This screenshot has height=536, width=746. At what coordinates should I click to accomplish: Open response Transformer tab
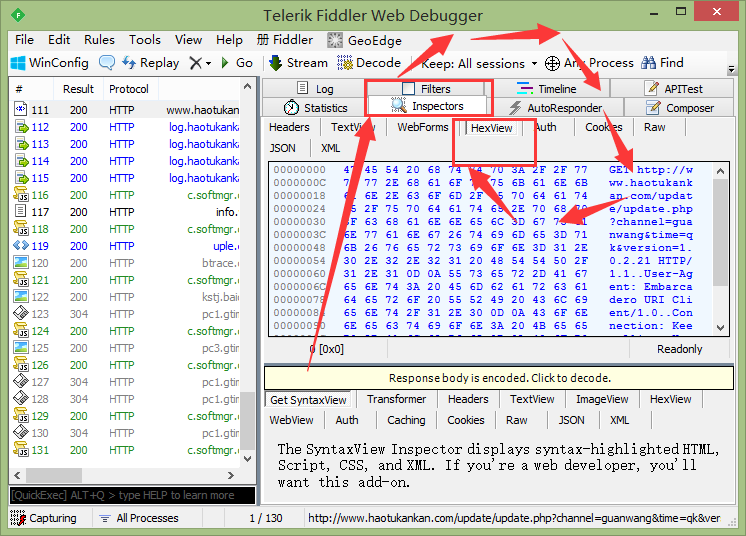click(396, 400)
